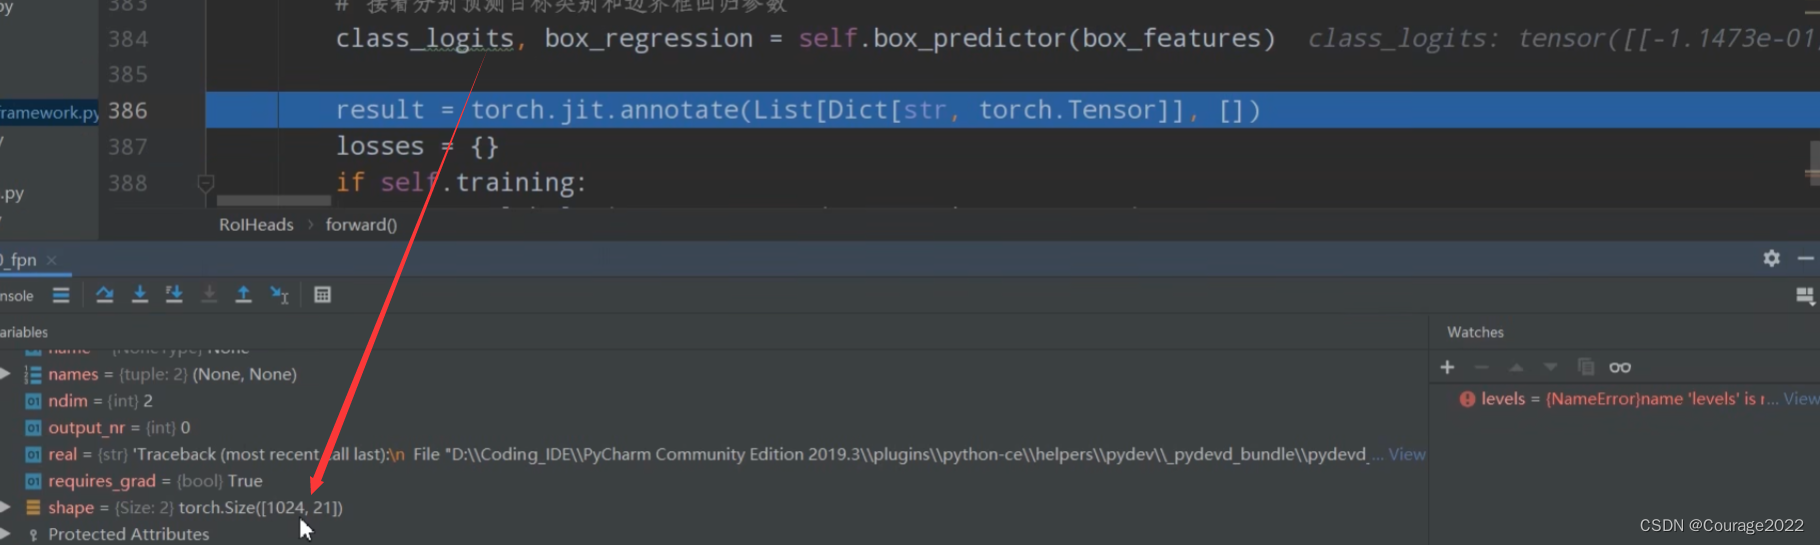Click the debugger threads/frames list icon

pos(61,295)
